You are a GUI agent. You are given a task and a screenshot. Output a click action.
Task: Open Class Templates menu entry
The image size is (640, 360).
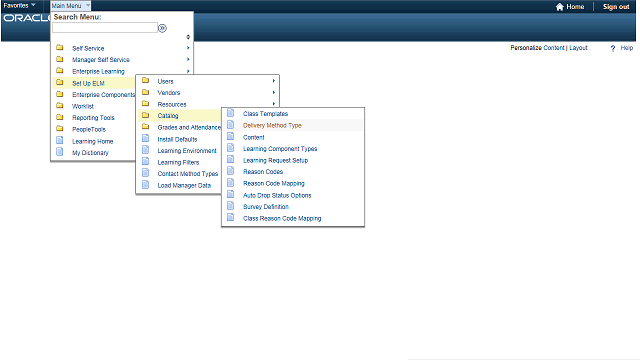266,114
